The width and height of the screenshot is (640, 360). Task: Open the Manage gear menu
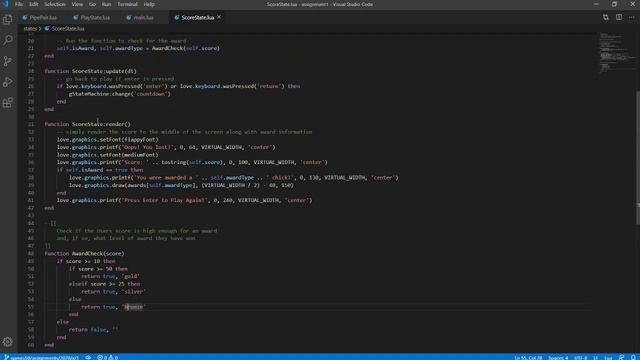click(x=8, y=342)
